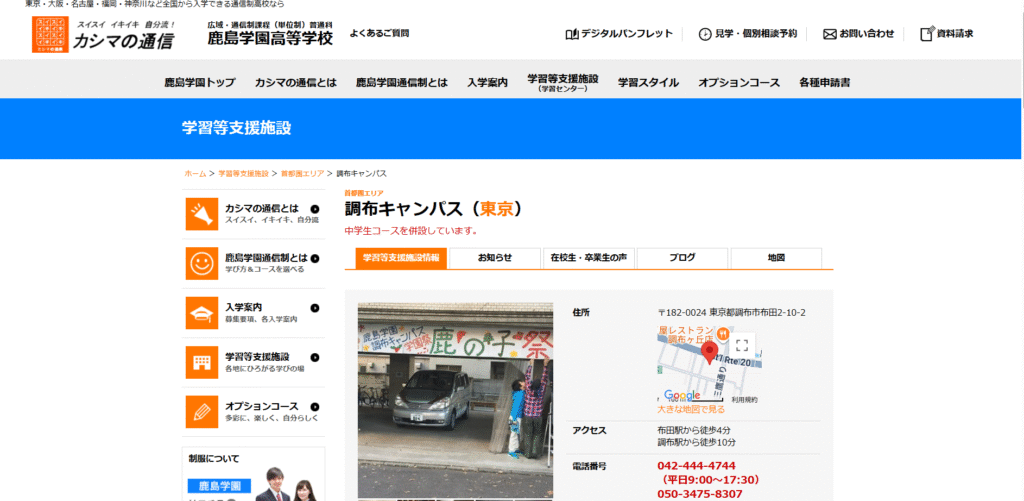This screenshot has width=1024, height=501.
Task: Click the Google logo on the map
Action: coord(682,395)
